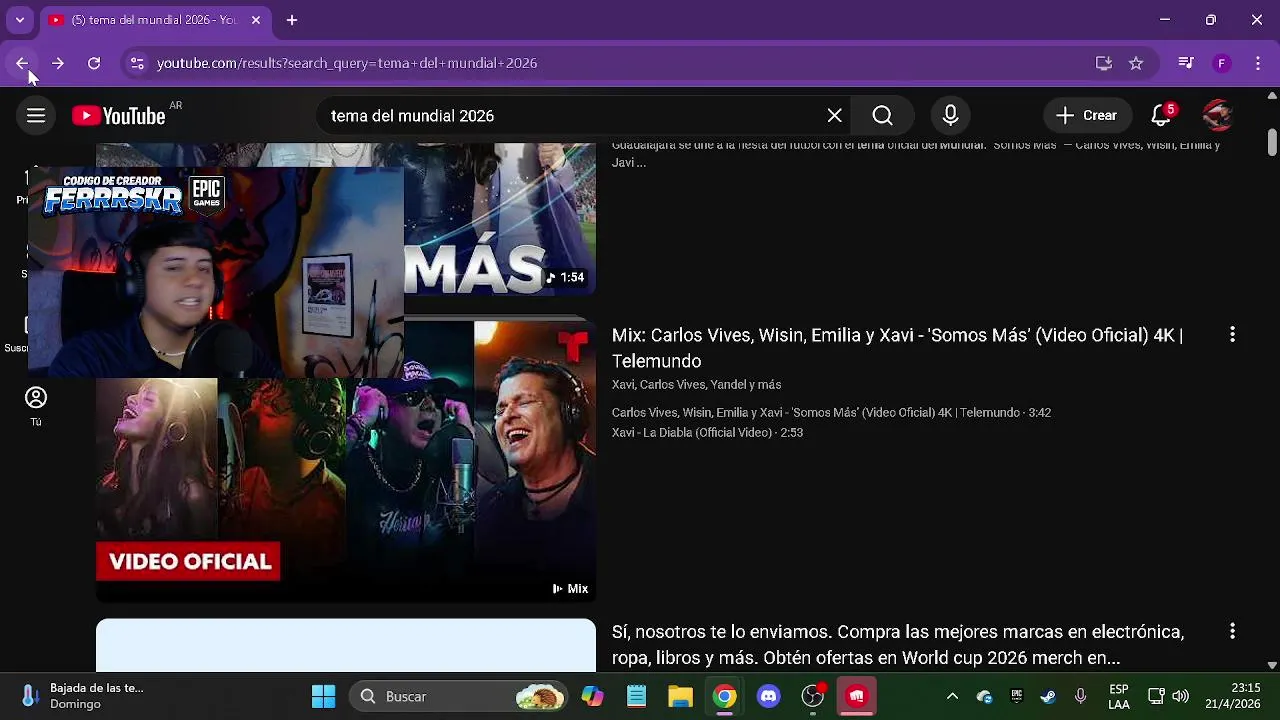
Task: Click the taskbar Buscar search box
Action: point(456,697)
